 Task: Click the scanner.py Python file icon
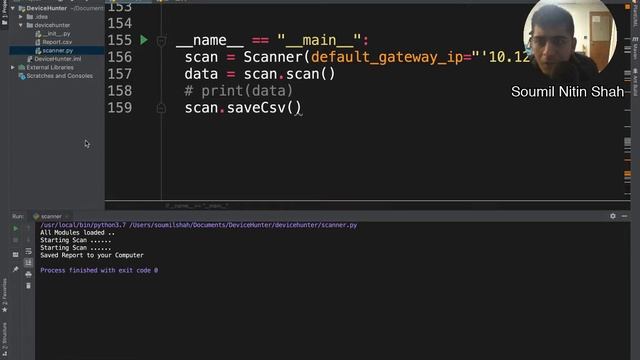pos(38,51)
